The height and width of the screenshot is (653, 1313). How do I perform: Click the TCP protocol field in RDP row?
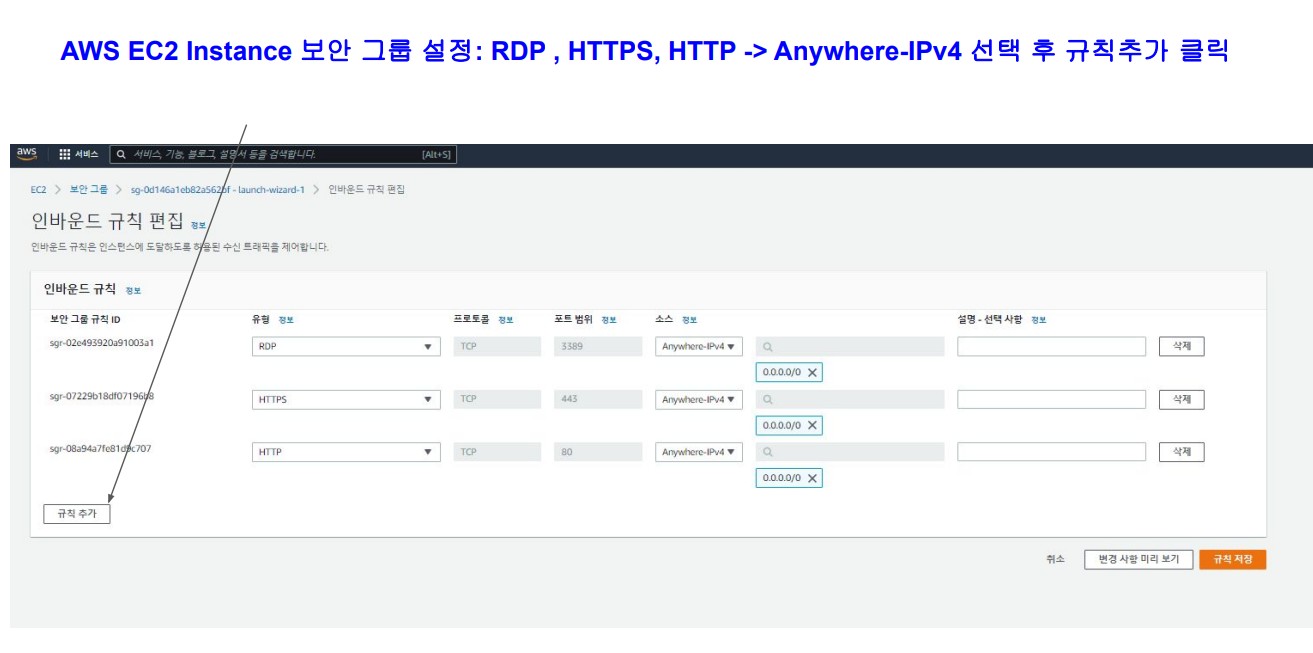[497, 346]
